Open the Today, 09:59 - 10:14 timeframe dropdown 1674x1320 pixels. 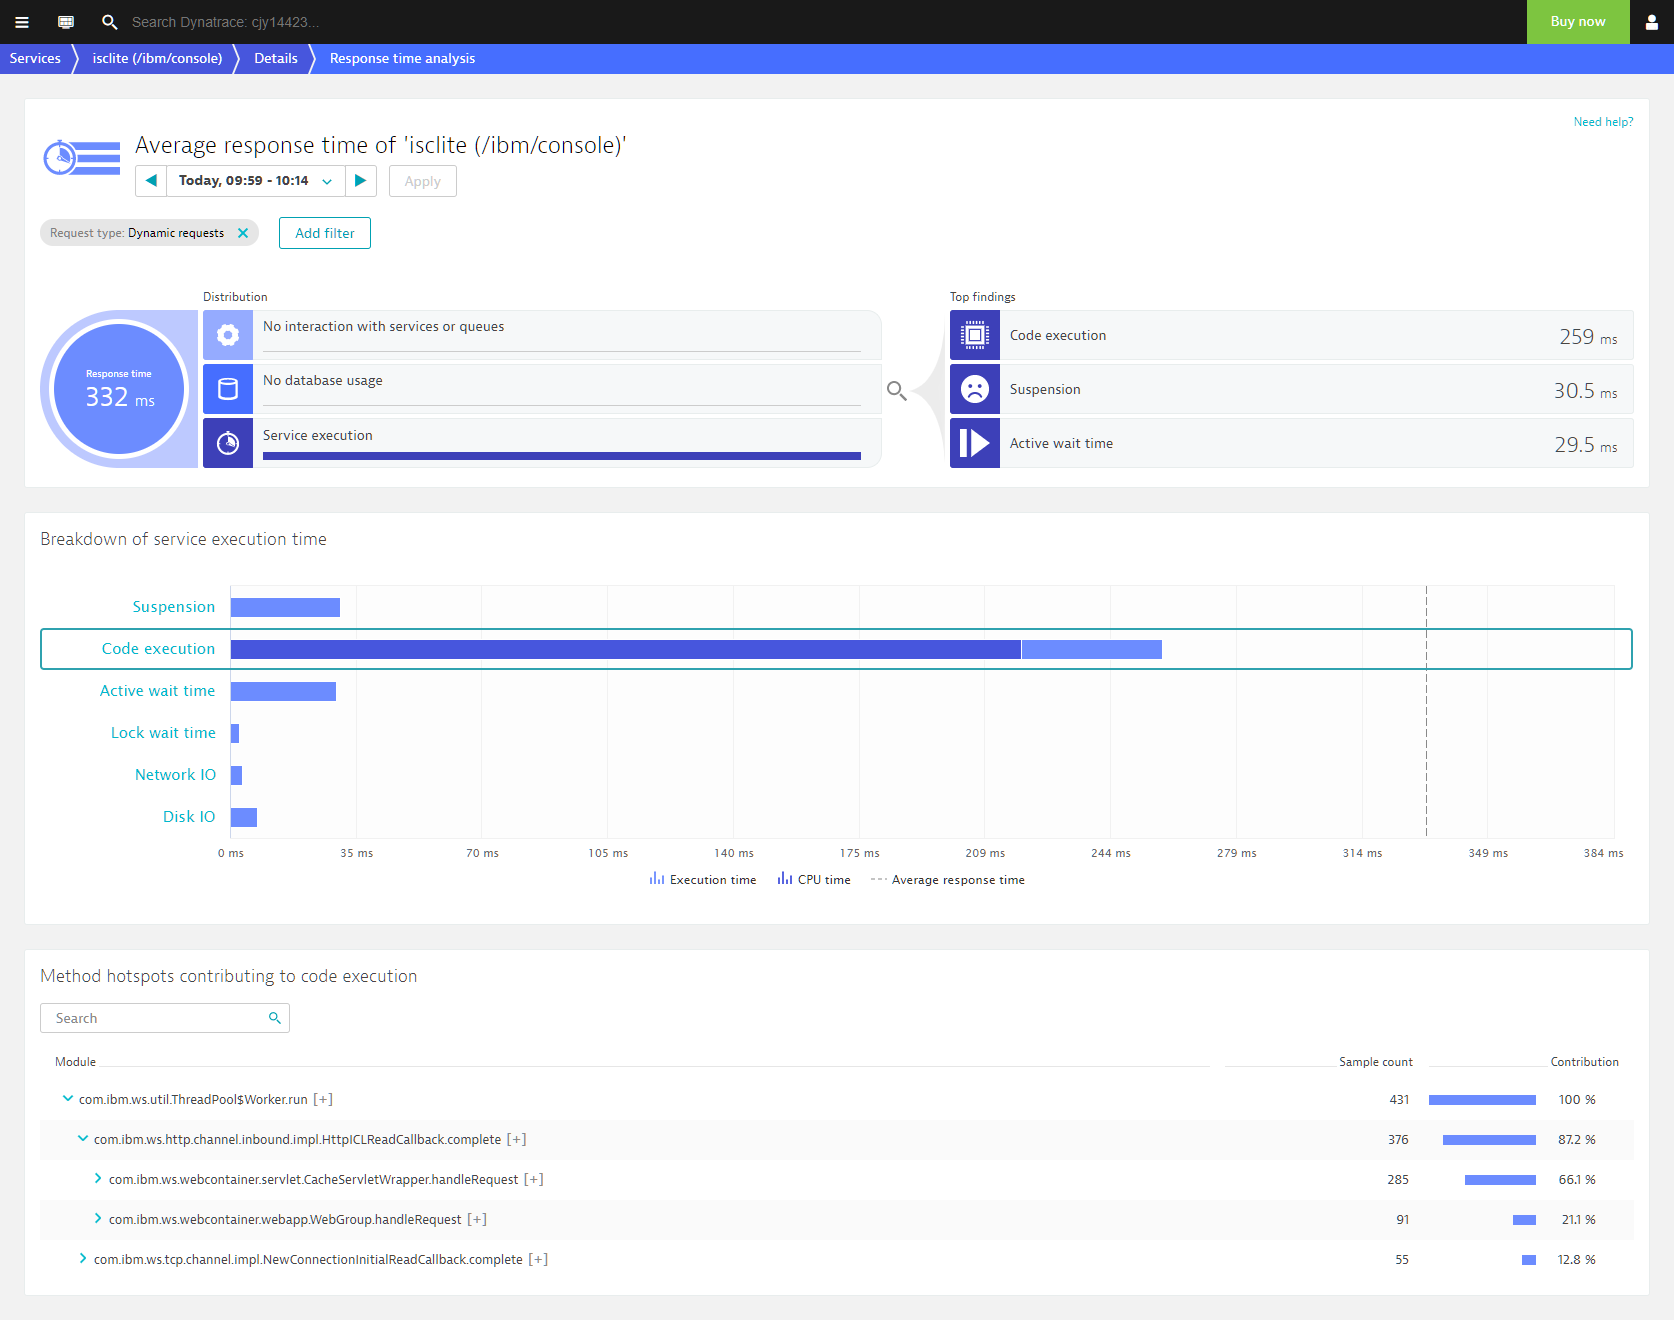click(255, 181)
